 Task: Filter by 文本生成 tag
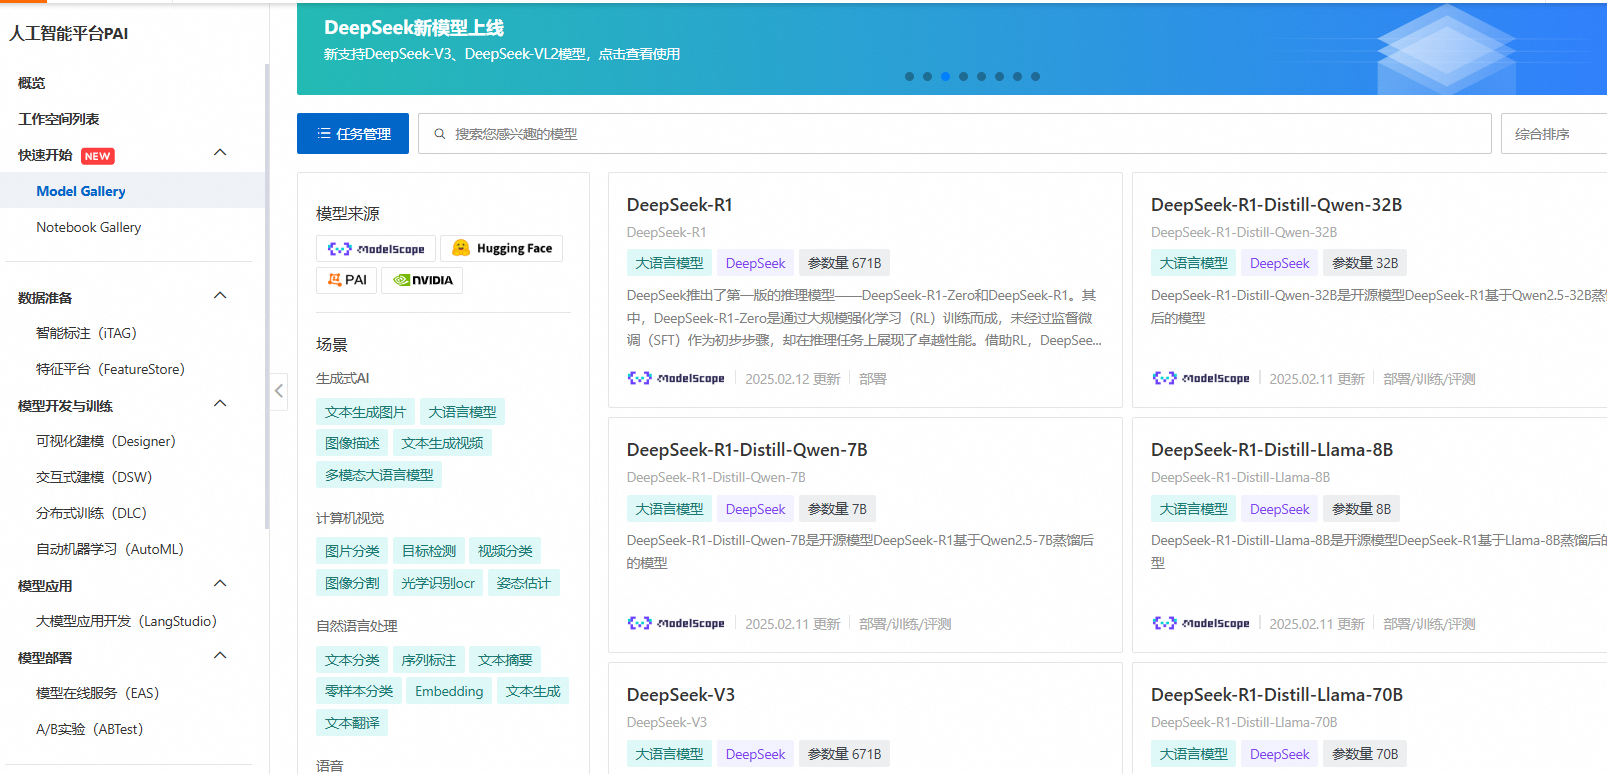tap(533, 691)
